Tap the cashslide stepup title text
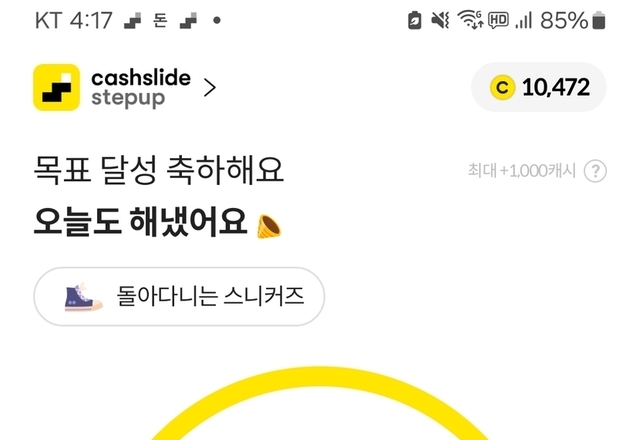The image size is (640, 440). click(x=140, y=89)
